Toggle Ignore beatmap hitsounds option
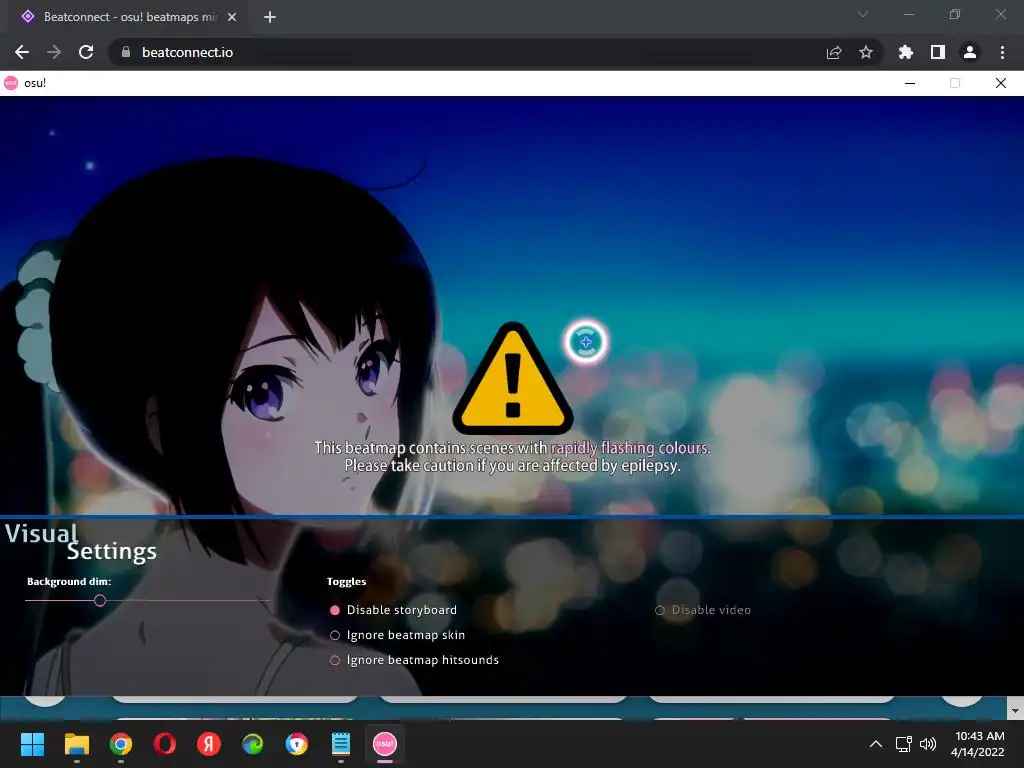1024x768 pixels. pos(415,660)
